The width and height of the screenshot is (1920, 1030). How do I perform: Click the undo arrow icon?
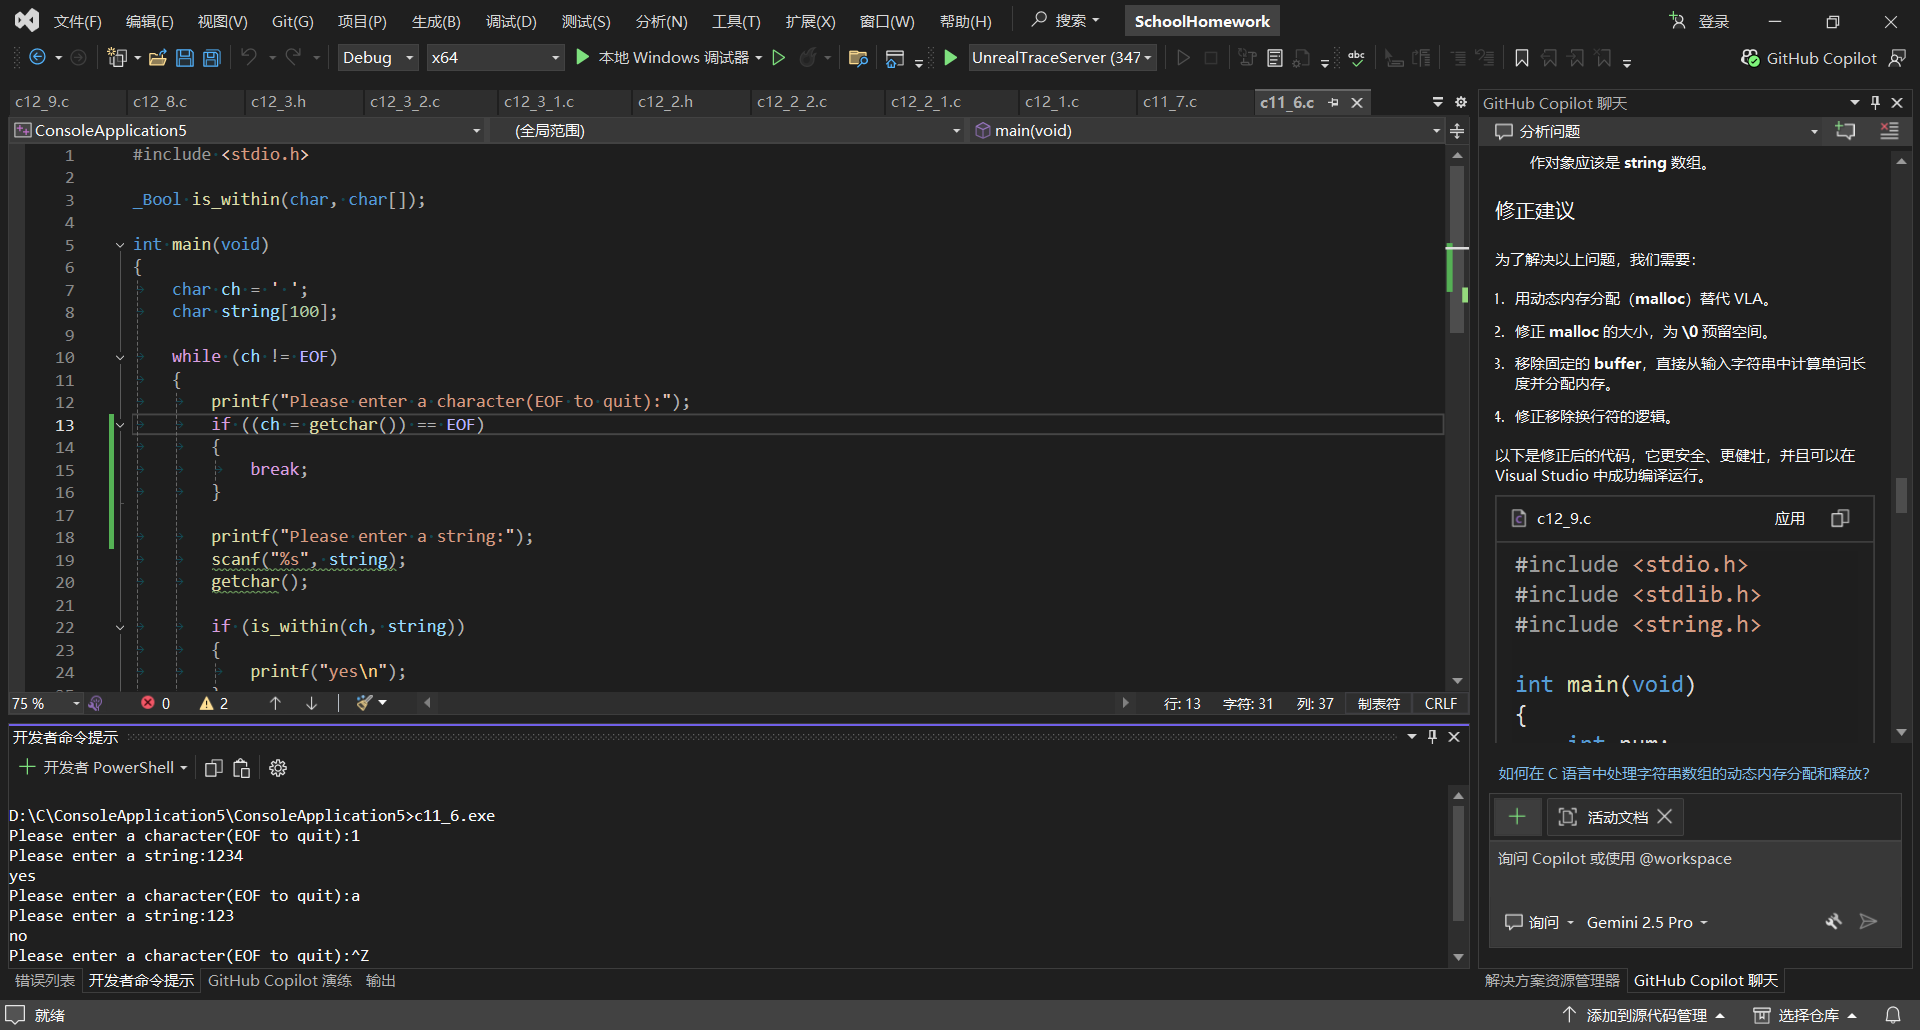tap(249, 58)
